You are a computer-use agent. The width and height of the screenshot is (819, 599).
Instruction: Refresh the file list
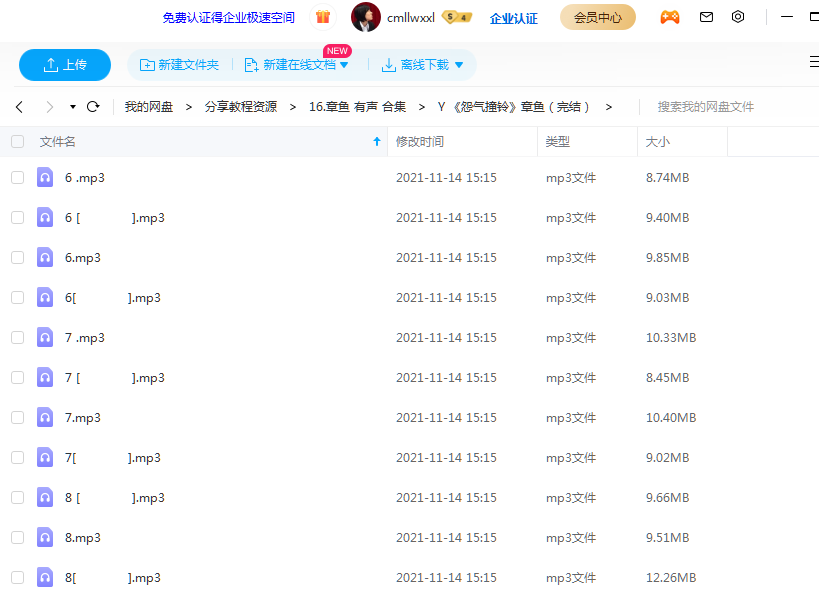93,105
